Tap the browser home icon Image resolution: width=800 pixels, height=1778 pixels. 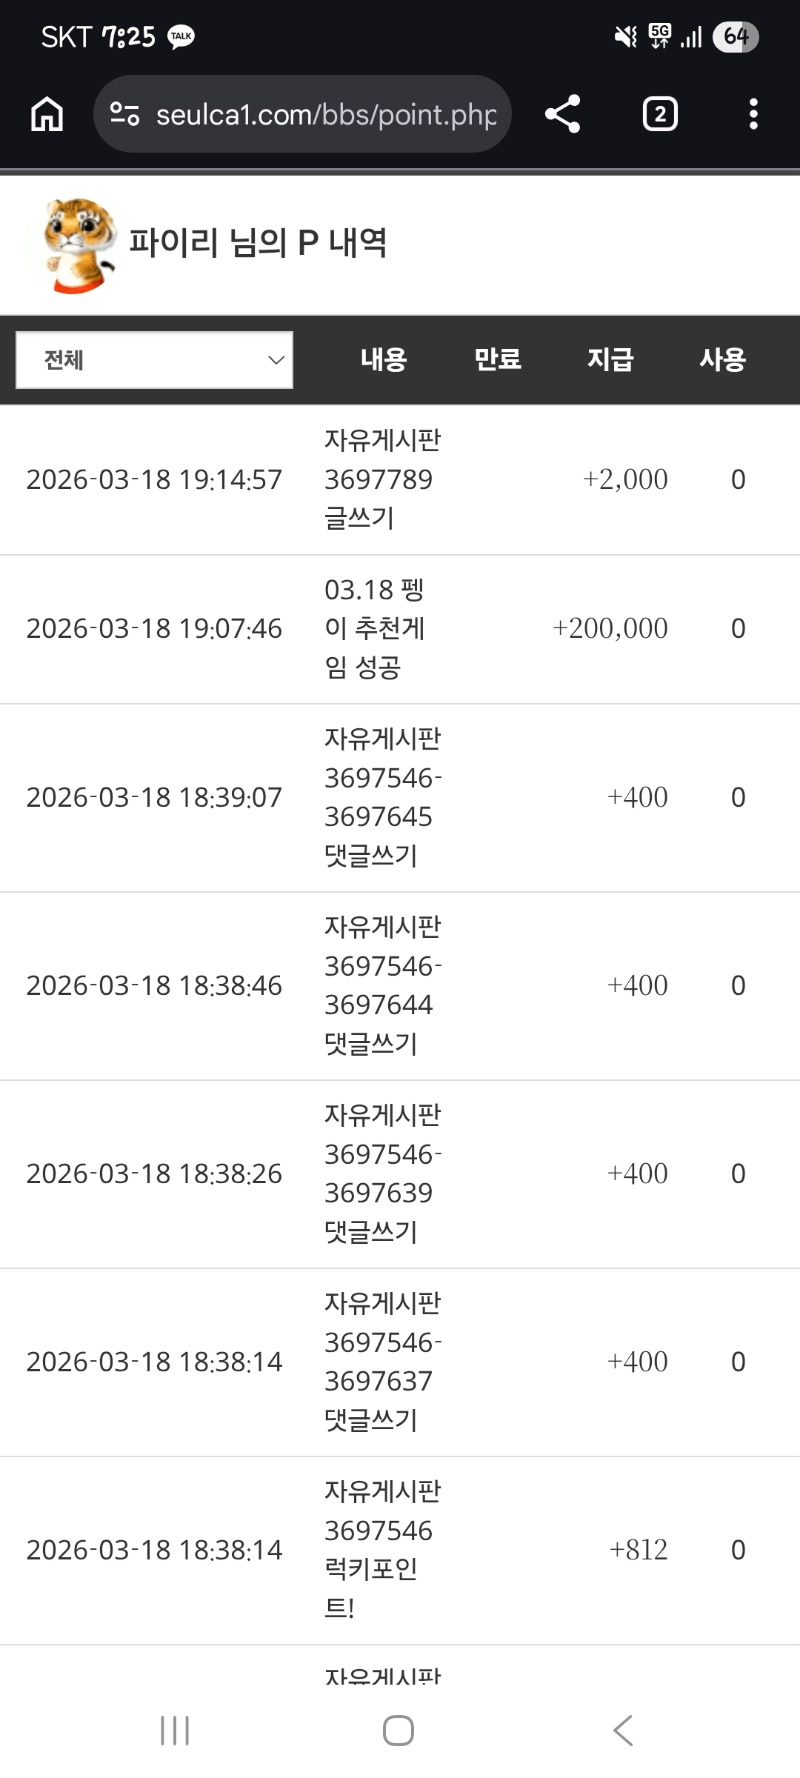click(47, 115)
